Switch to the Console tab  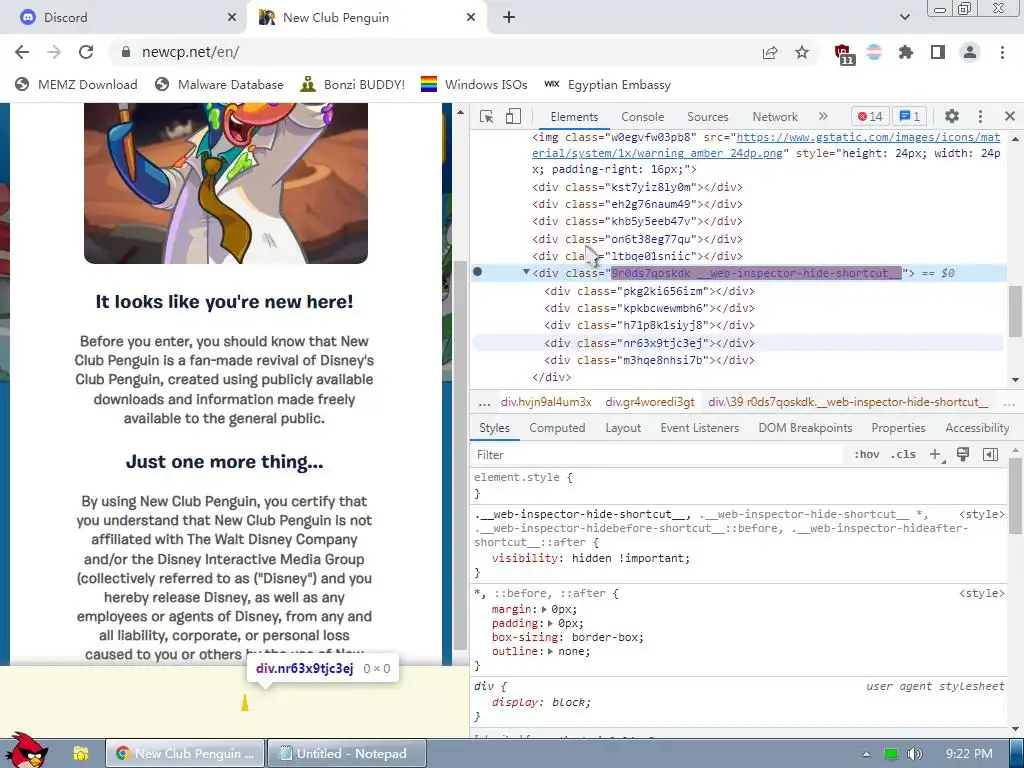pyautogui.click(x=643, y=117)
